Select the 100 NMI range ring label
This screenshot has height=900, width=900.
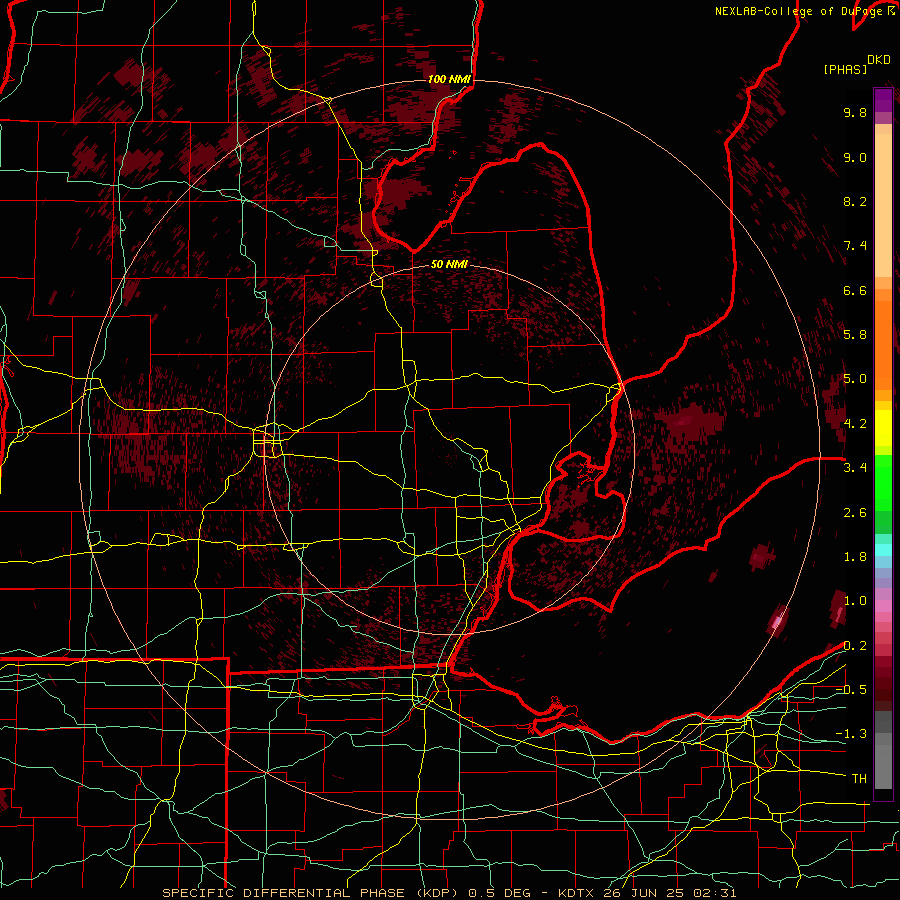[x=449, y=79]
